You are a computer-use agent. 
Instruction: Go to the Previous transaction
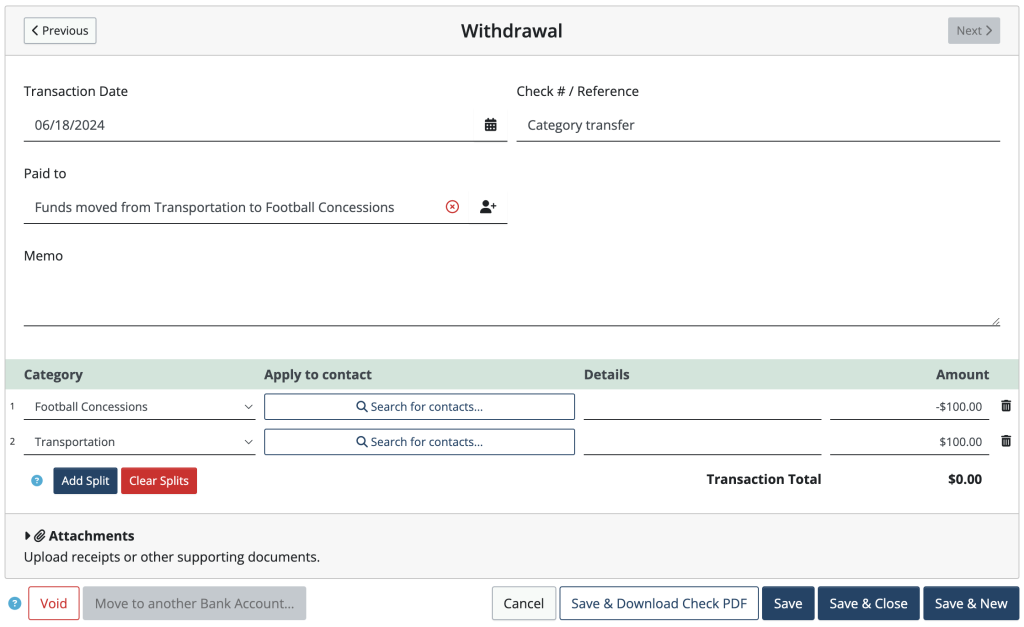[x=60, y=31]
